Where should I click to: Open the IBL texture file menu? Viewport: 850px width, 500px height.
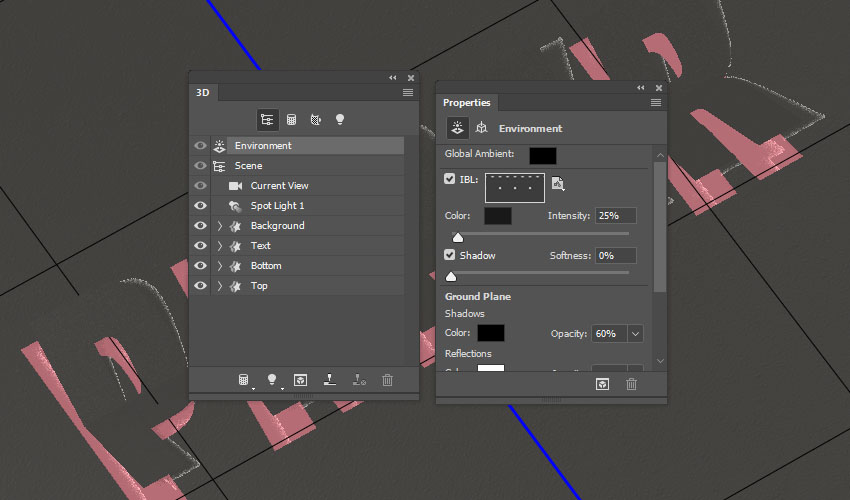click(558, 184)
